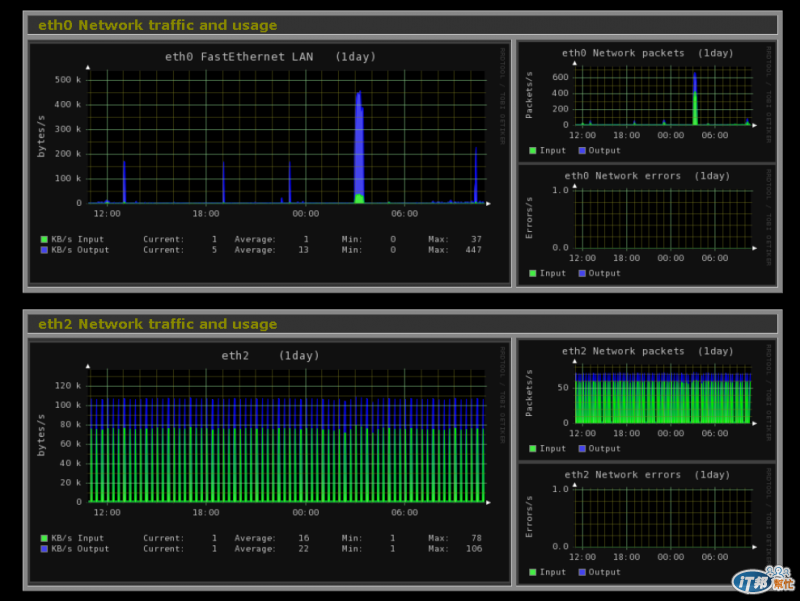800x601 pixels.
Task: Click the 500 k label on eth0 LAN axis
Action: [68, 80]
